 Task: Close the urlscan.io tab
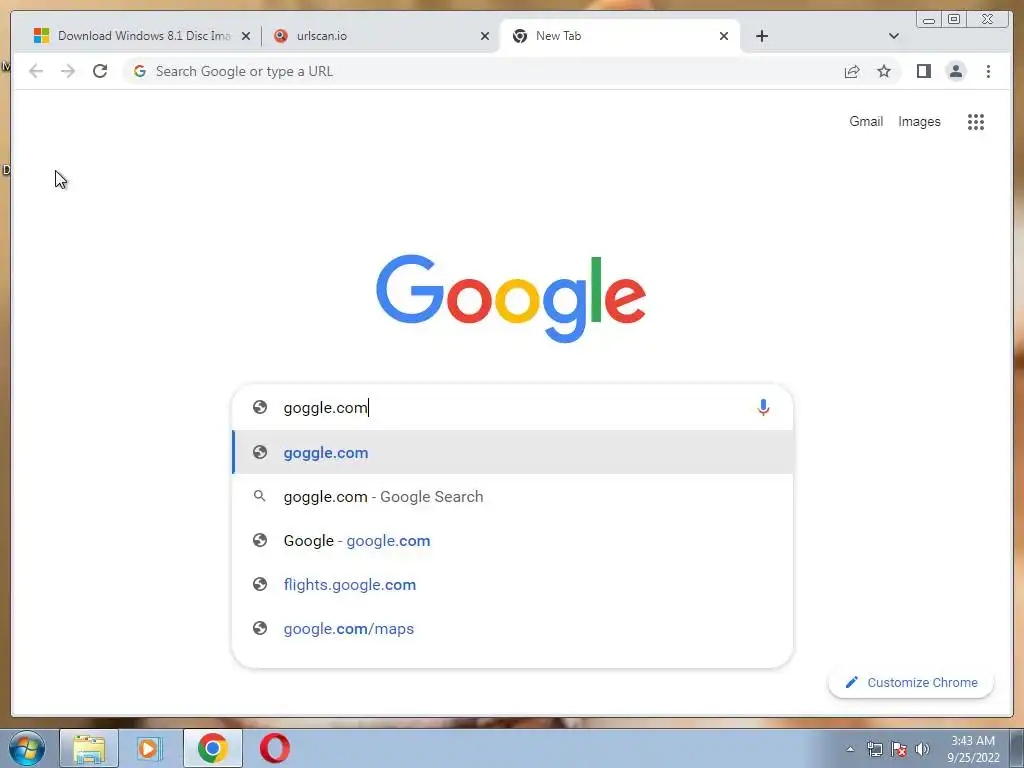pyautogui.click(x=485, y=36)
